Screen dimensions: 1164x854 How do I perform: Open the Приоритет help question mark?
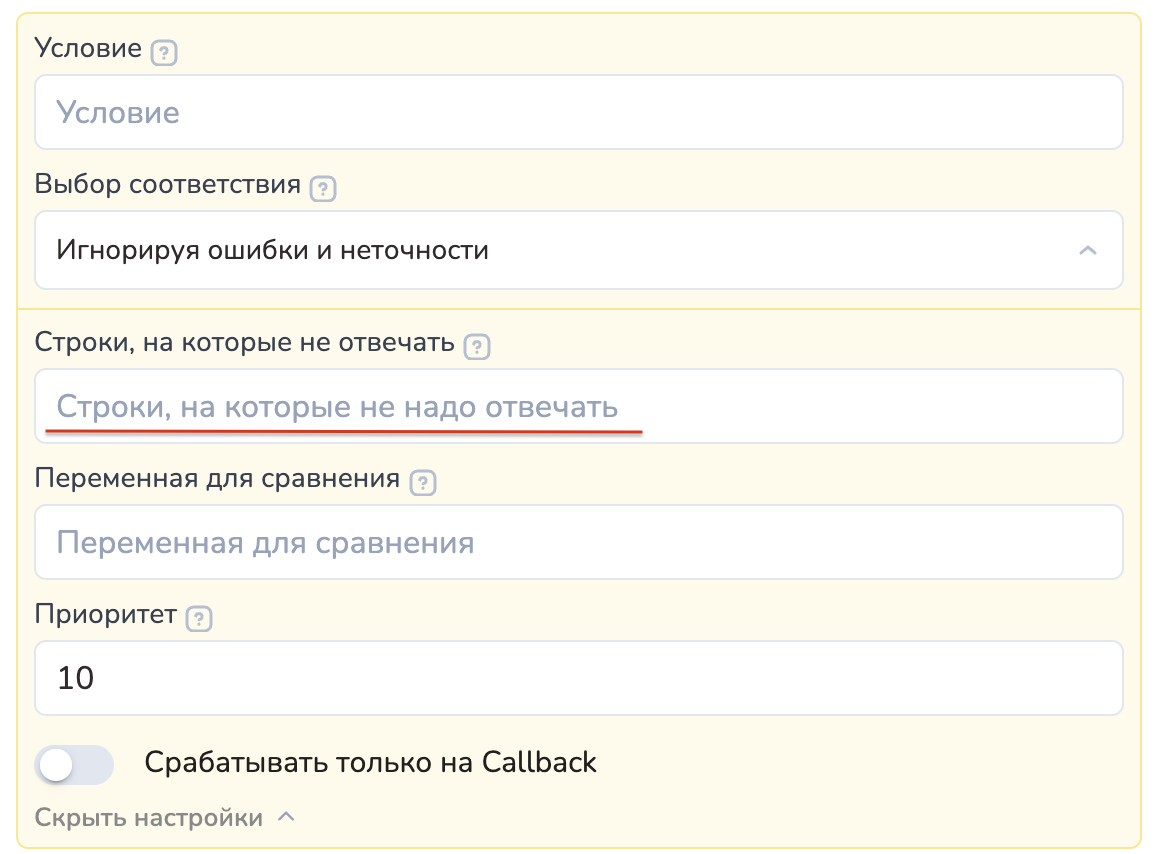click(x=200, y=619)
